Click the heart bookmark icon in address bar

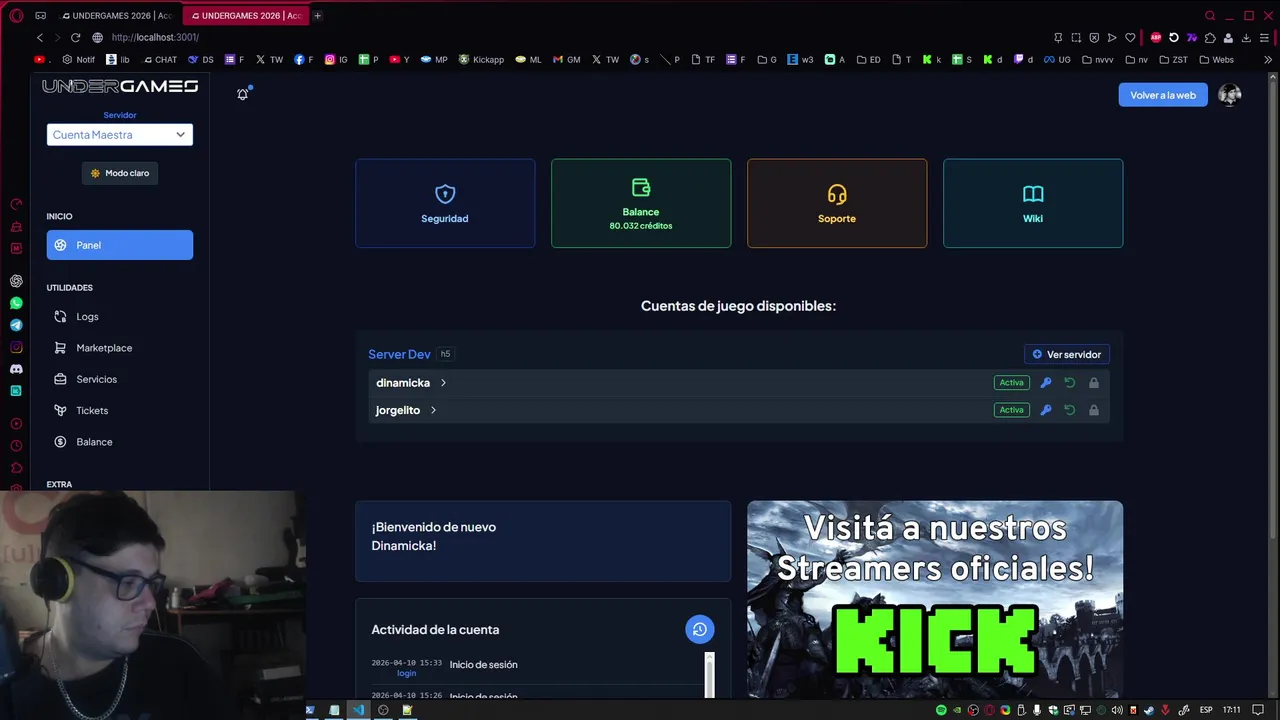point(1130,38)
